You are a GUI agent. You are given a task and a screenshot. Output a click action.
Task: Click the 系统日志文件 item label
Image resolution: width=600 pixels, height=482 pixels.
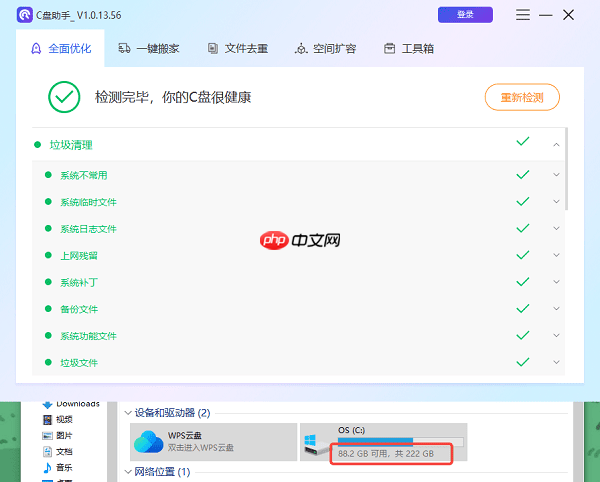88,229
